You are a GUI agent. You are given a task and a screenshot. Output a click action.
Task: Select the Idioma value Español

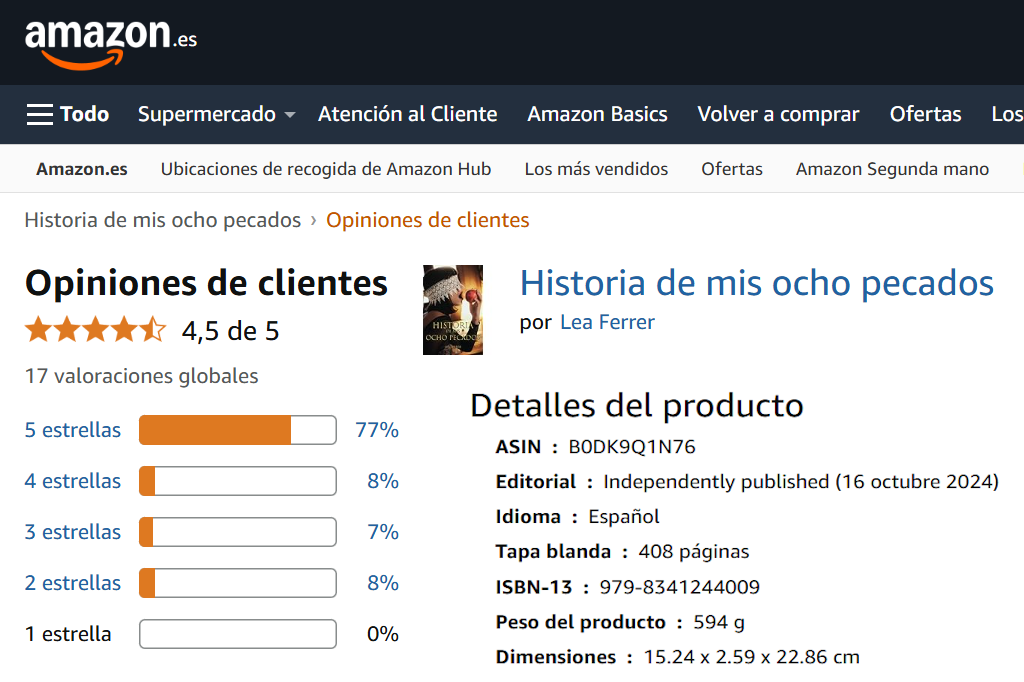coord(624,517)
